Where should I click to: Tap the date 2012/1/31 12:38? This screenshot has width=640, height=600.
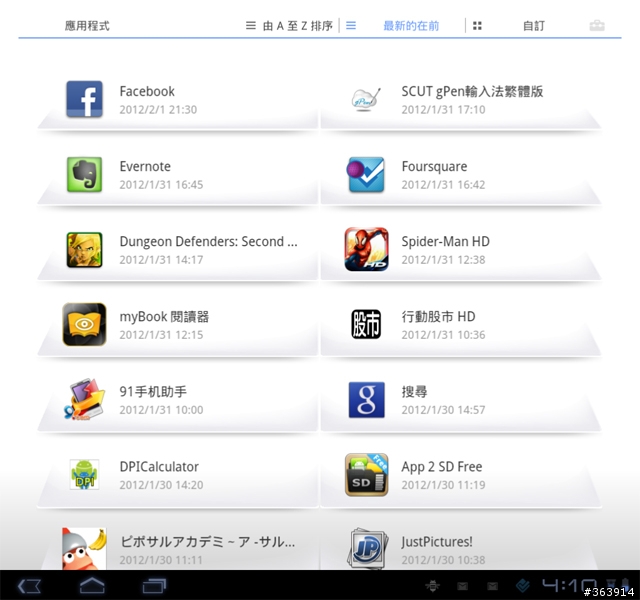pyautogui.click(x=443, y=260)
